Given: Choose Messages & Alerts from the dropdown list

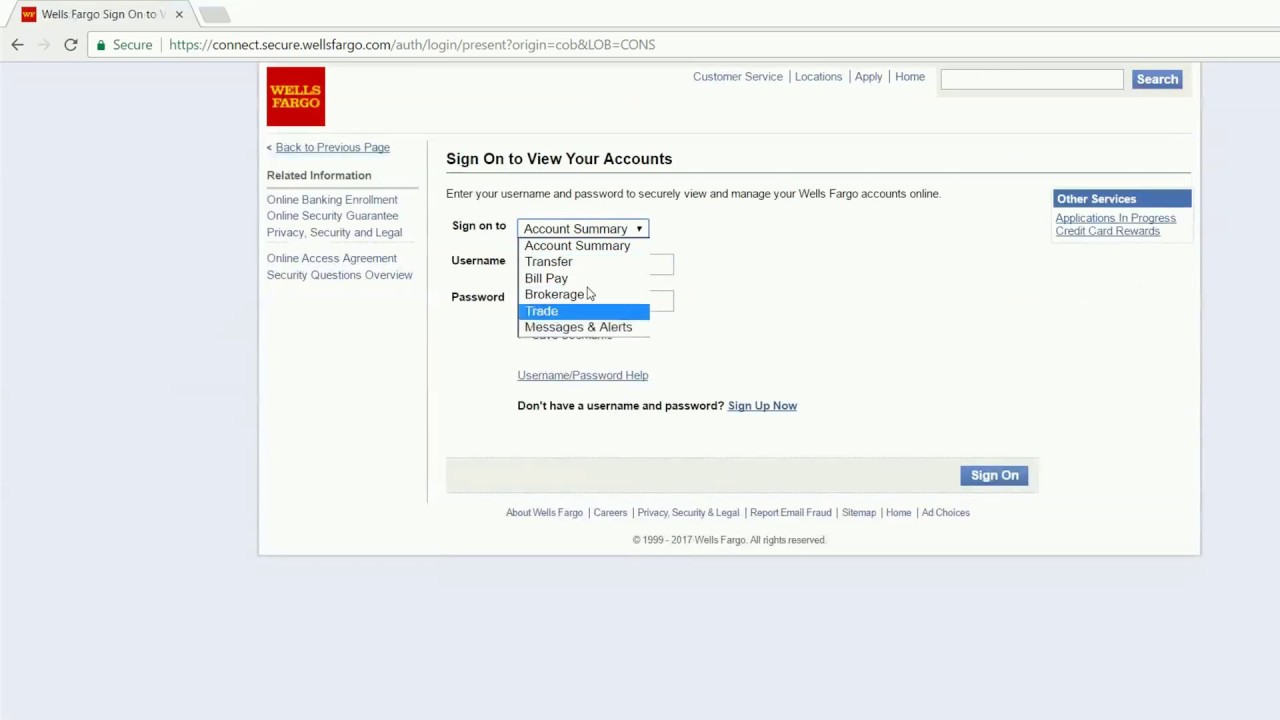Looking at the screenshot, I should click(x=578, y=327).
